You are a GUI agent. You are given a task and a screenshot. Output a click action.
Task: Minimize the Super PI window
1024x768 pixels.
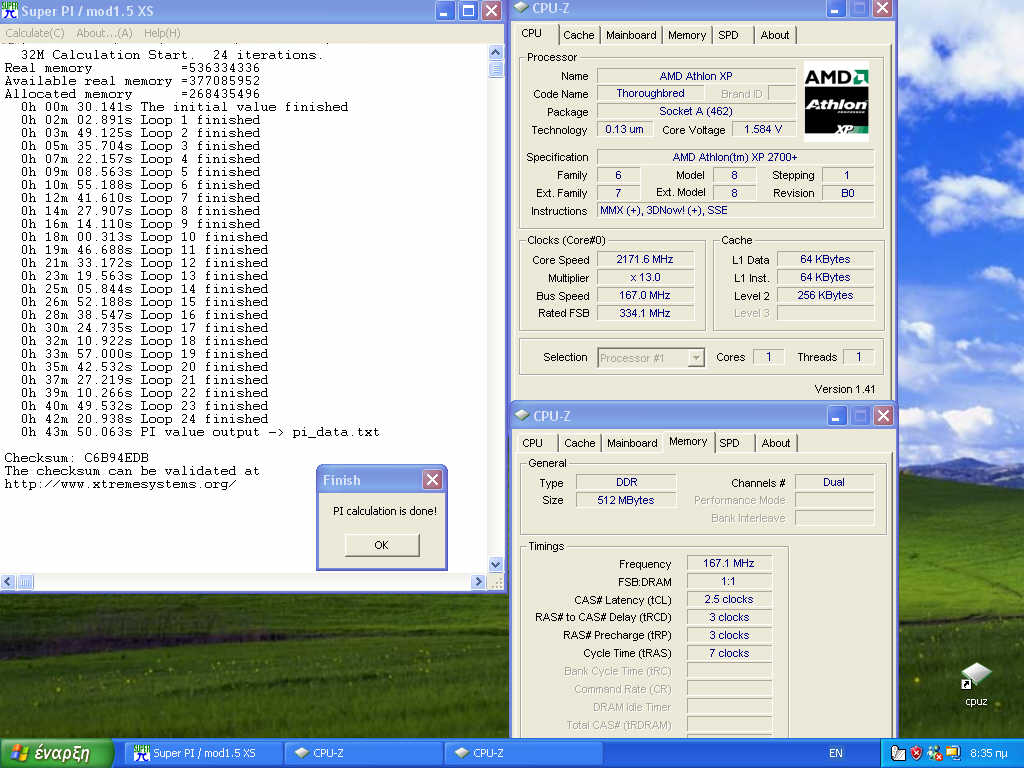point(445,10)
